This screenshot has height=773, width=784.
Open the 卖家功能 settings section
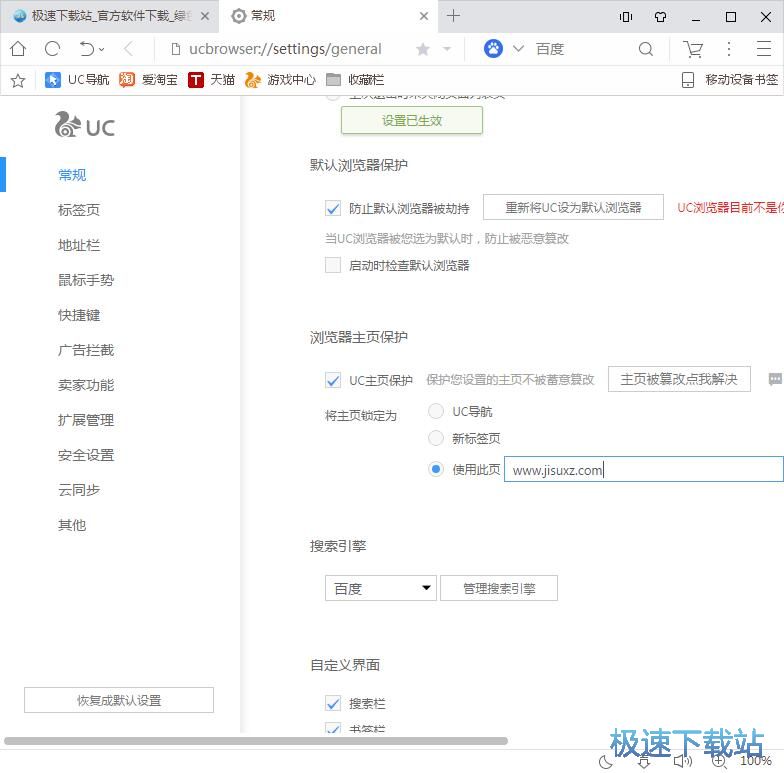(86, 385)
